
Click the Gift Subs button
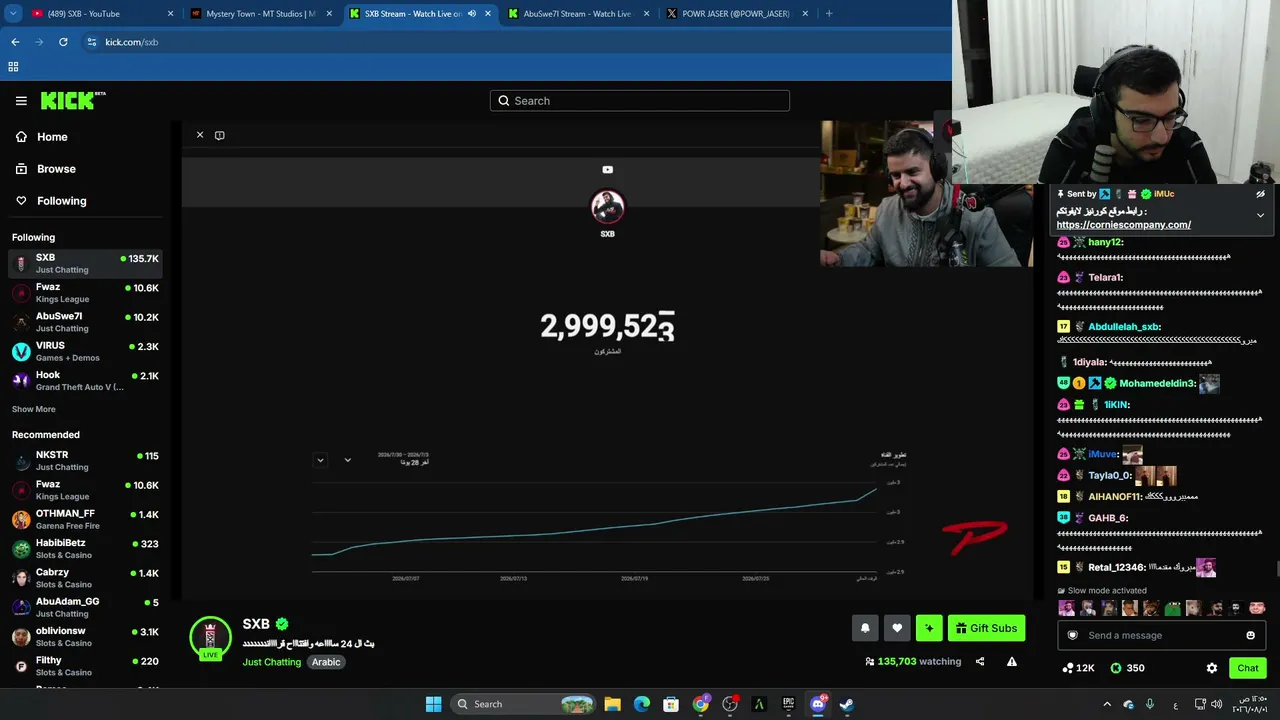coord(986,628)
